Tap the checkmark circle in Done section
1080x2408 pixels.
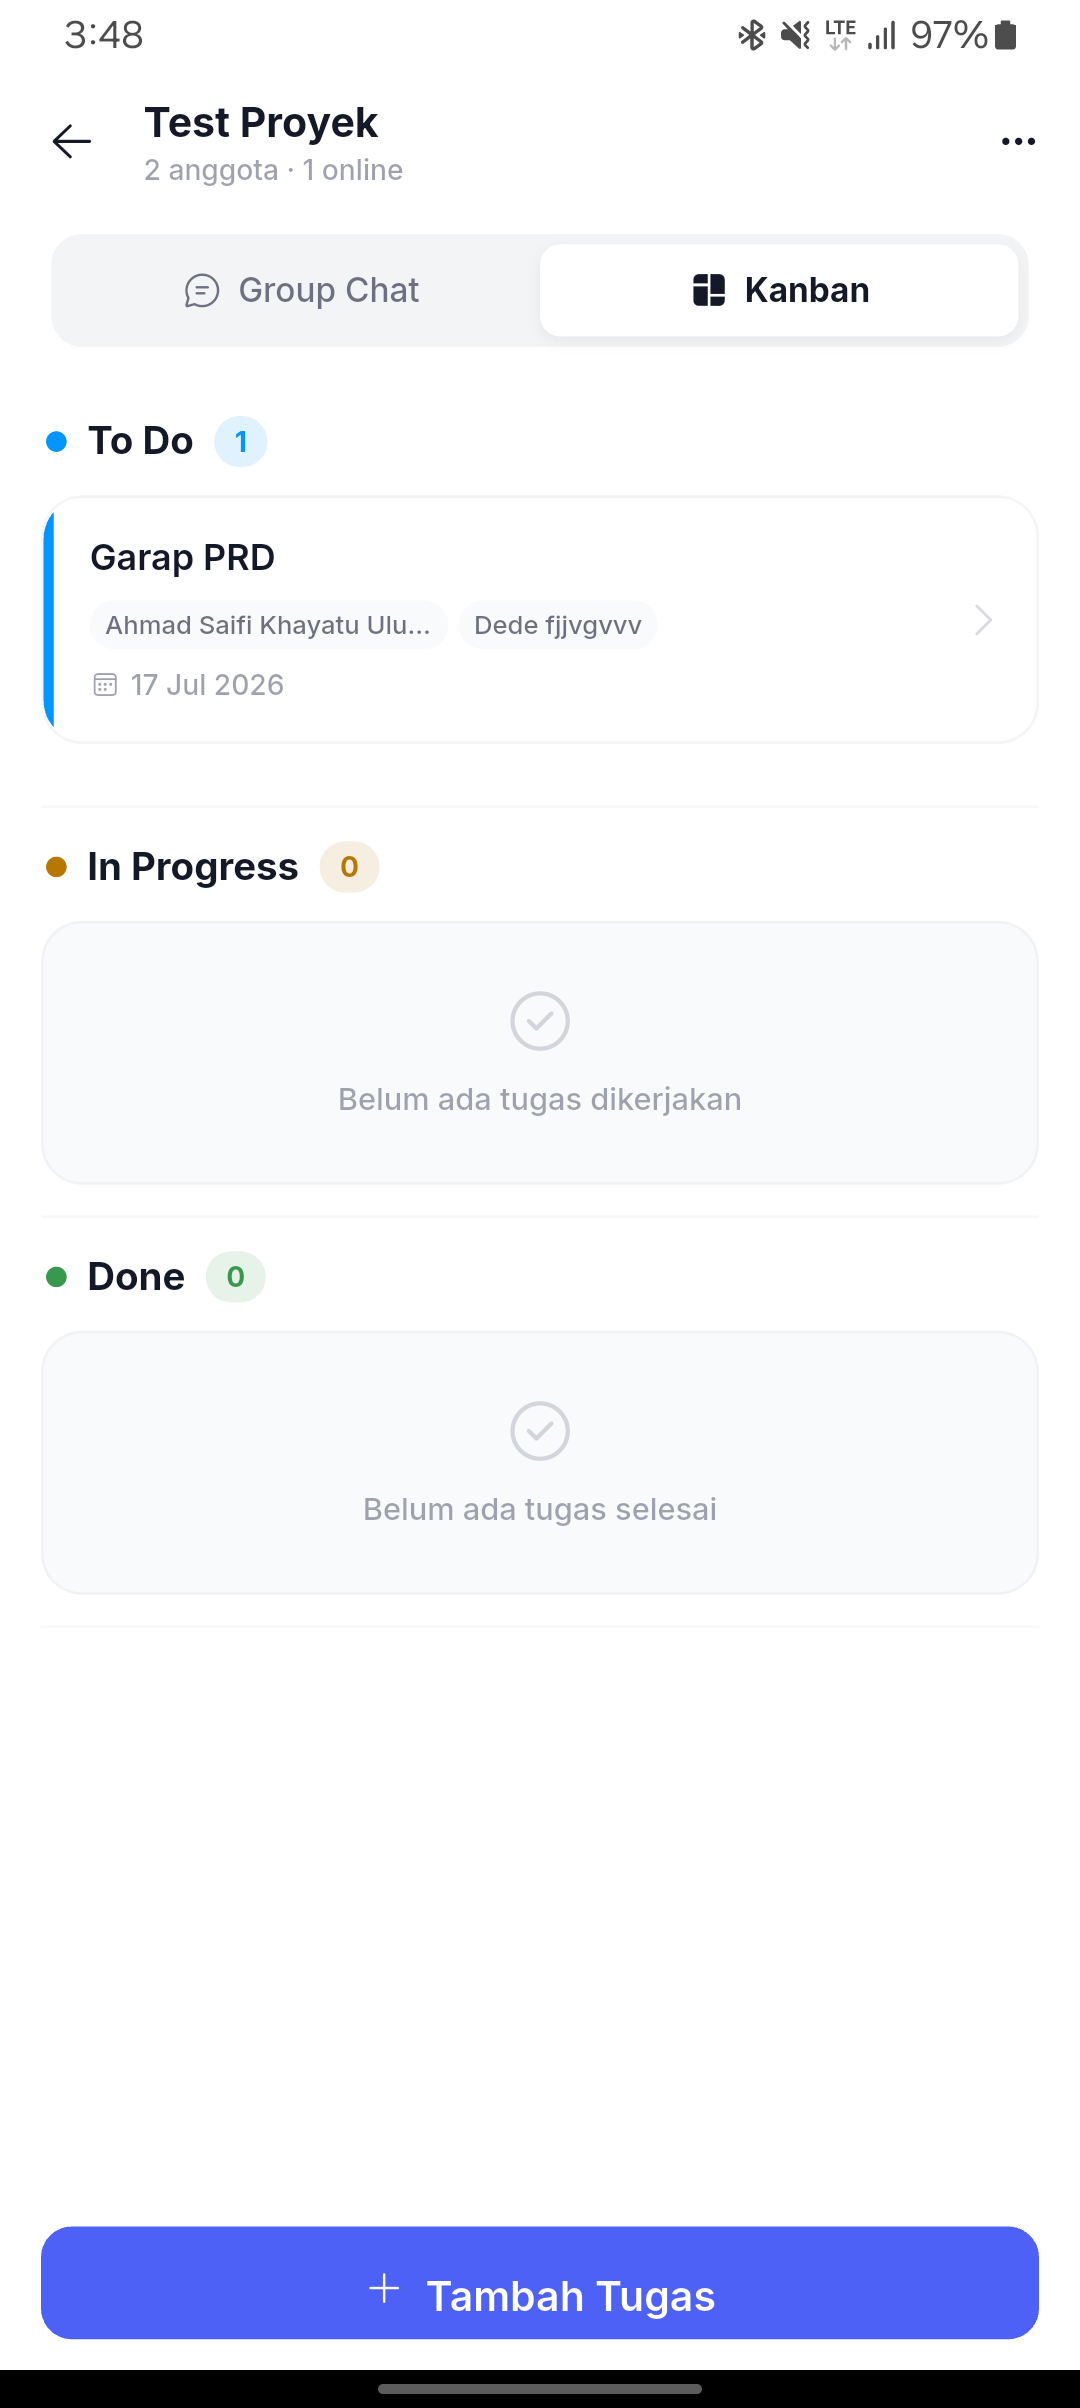540,1431
